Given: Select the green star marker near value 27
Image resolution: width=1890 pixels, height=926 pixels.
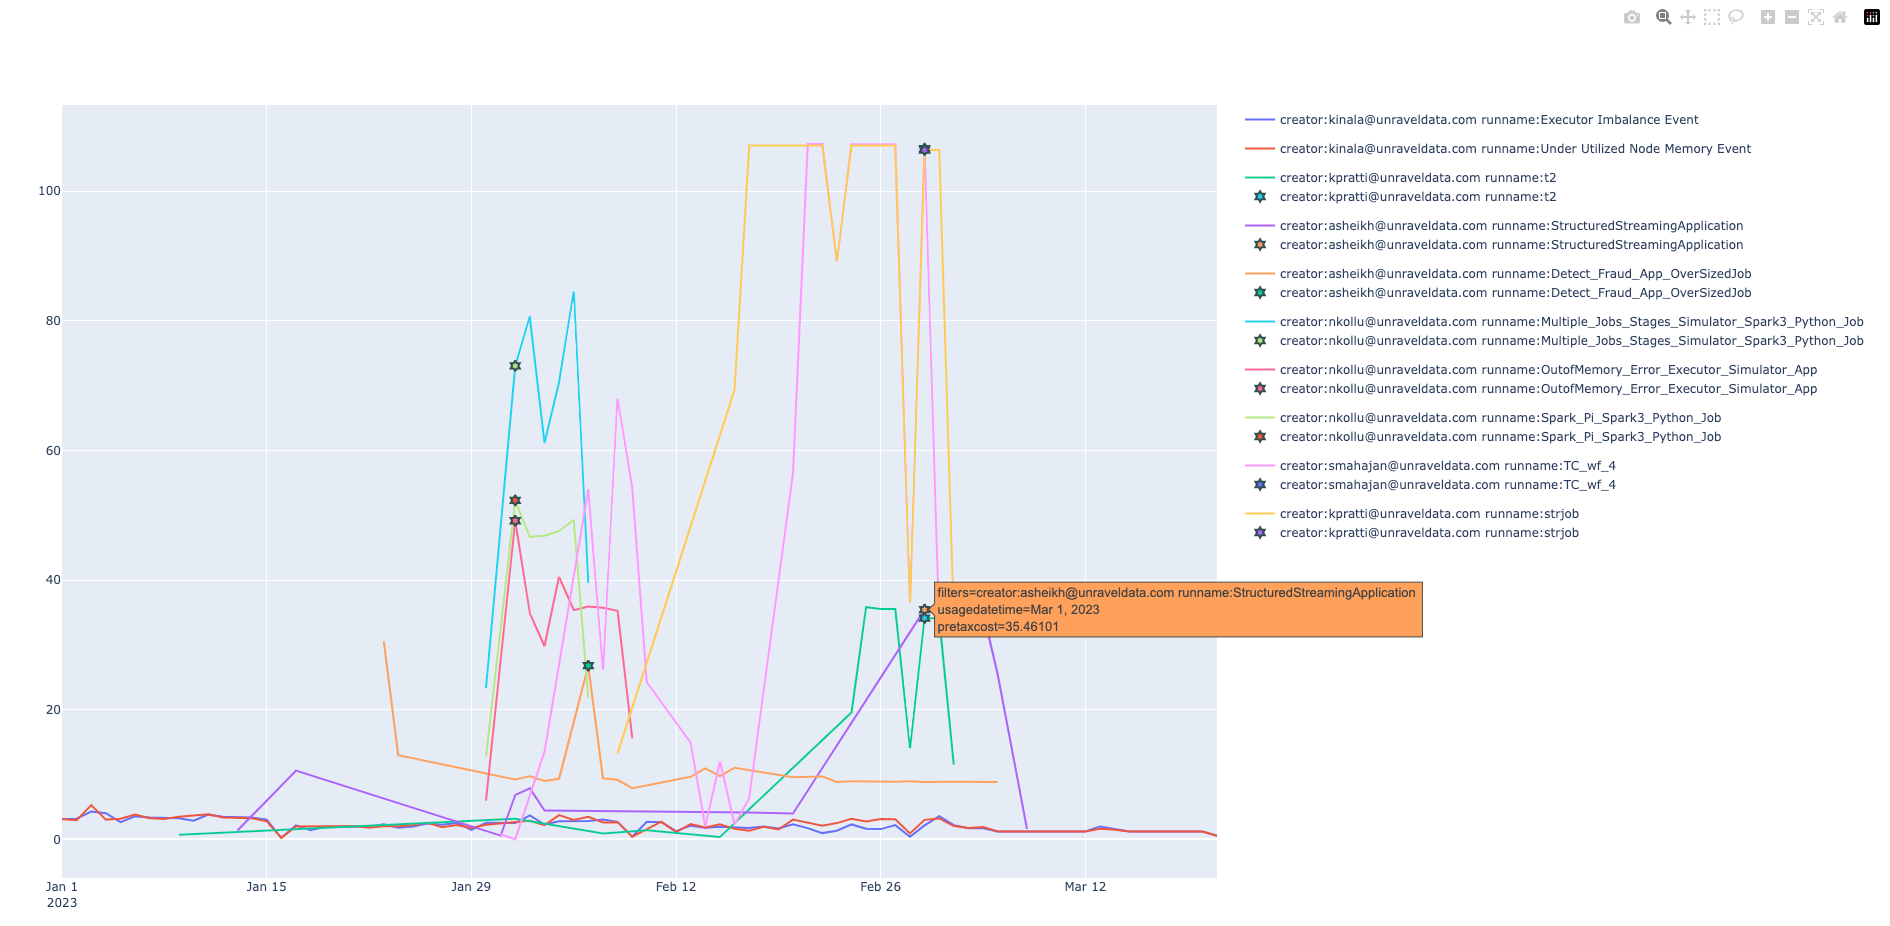Looking at the screenshot, I should pyautogui.click(x=588, y=665).
